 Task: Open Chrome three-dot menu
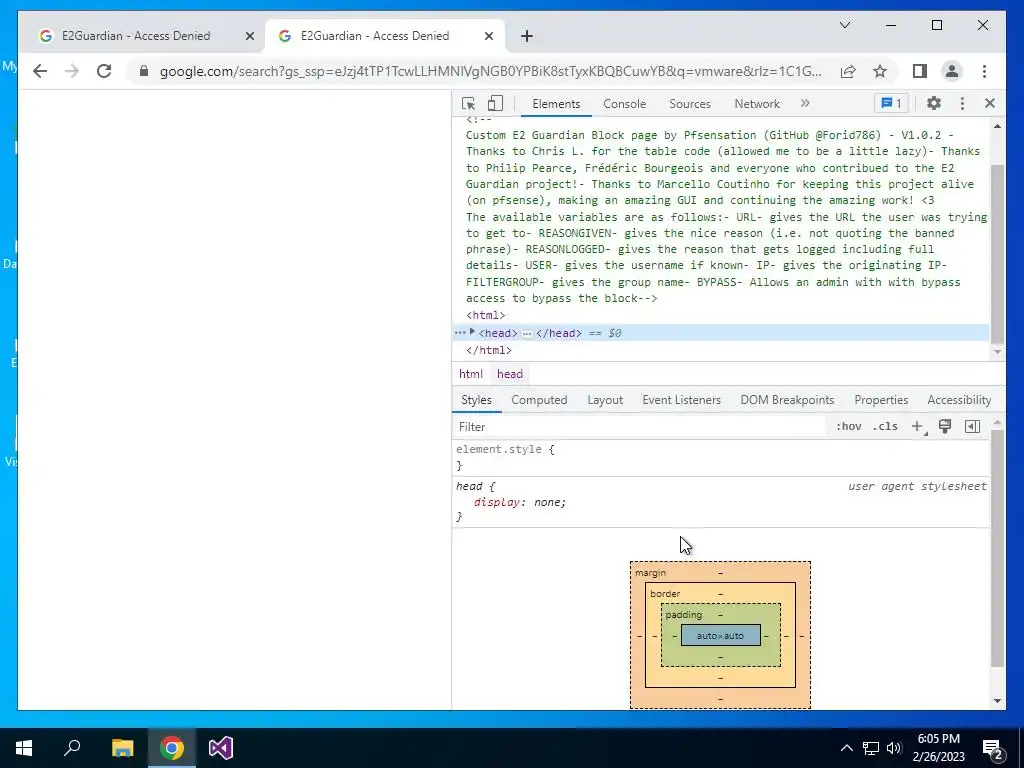[x=984, y=71]
